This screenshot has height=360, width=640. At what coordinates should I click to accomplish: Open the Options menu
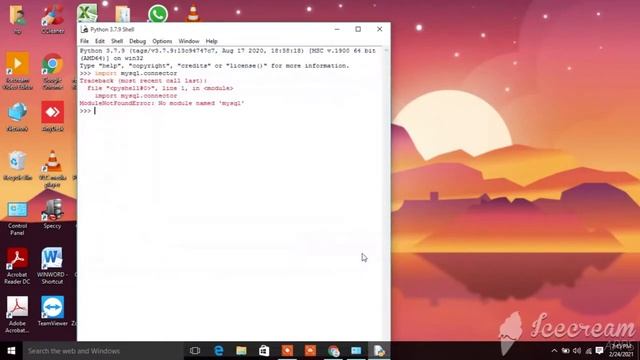pyautogui.click(x=162, y=41)
